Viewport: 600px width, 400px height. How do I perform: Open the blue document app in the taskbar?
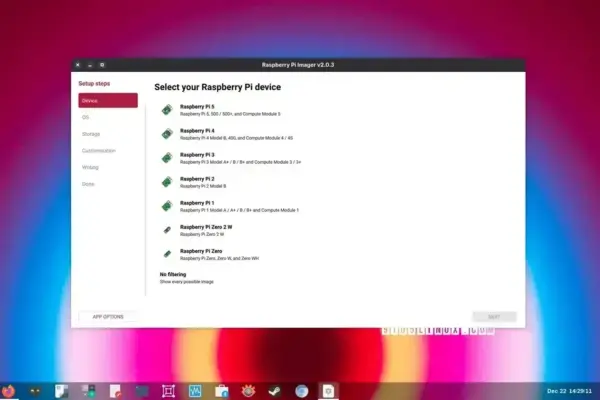point(62,391)
